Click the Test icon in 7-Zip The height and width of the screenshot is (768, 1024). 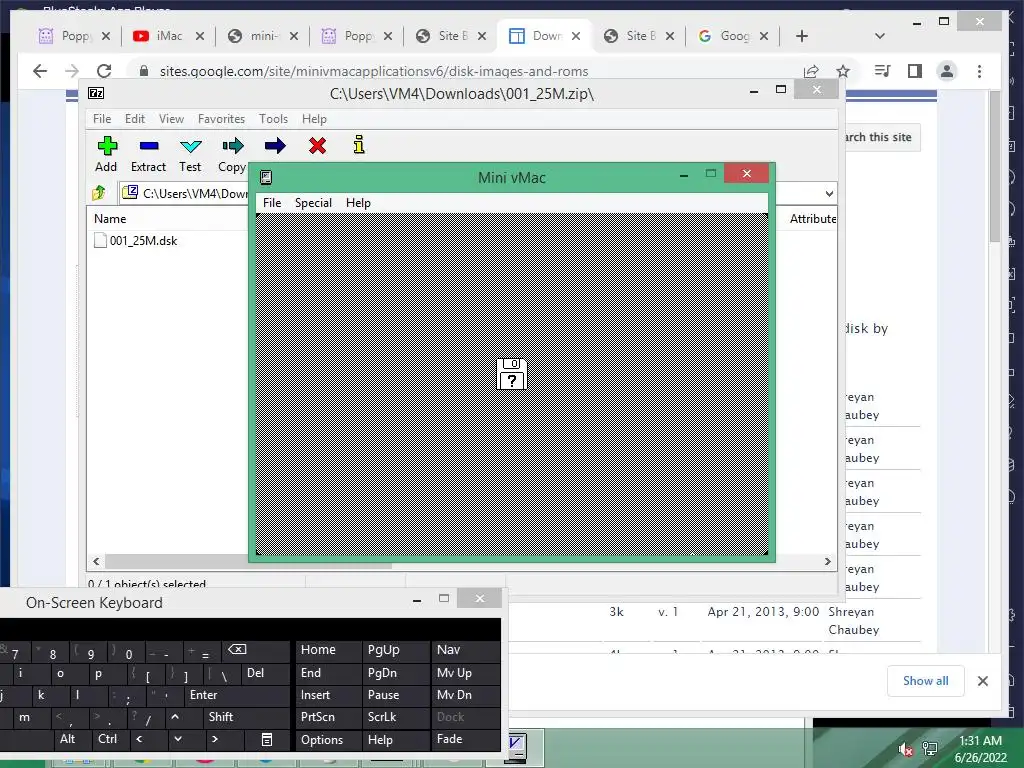[191, 146]
